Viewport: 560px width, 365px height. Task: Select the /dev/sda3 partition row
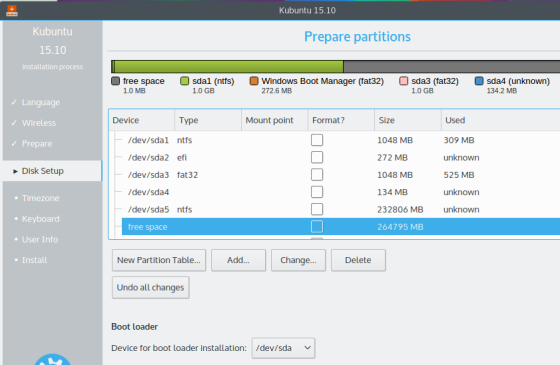[341, 175]
